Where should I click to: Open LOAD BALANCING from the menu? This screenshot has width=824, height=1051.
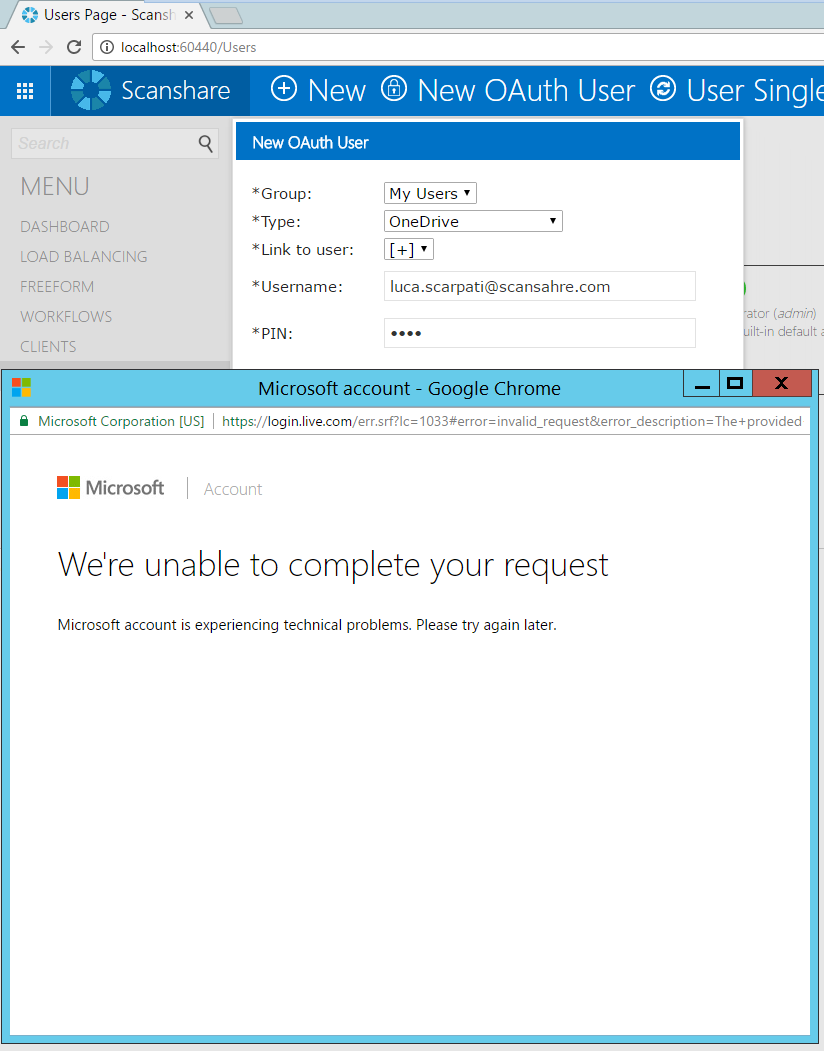(84, 257)
